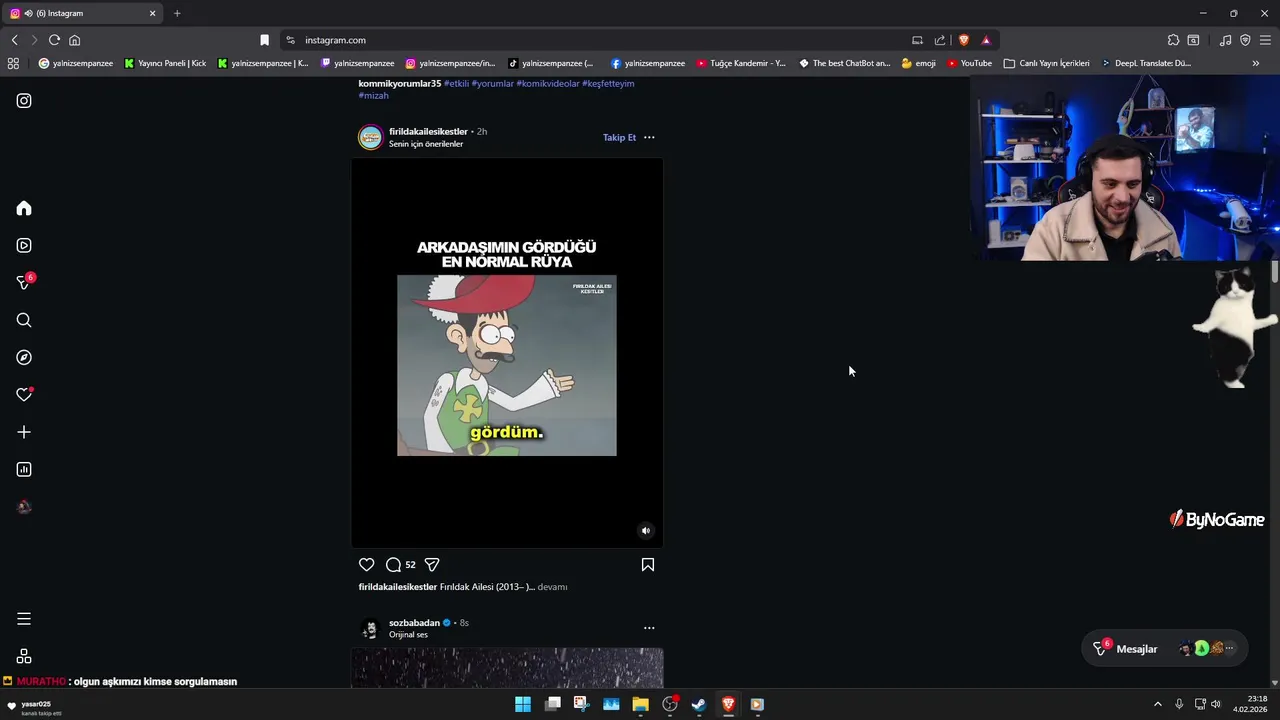Screen dimensions: 1280x720
Task: Open the dashboard chart icon in sidebar
Action: tap(24, 469)
